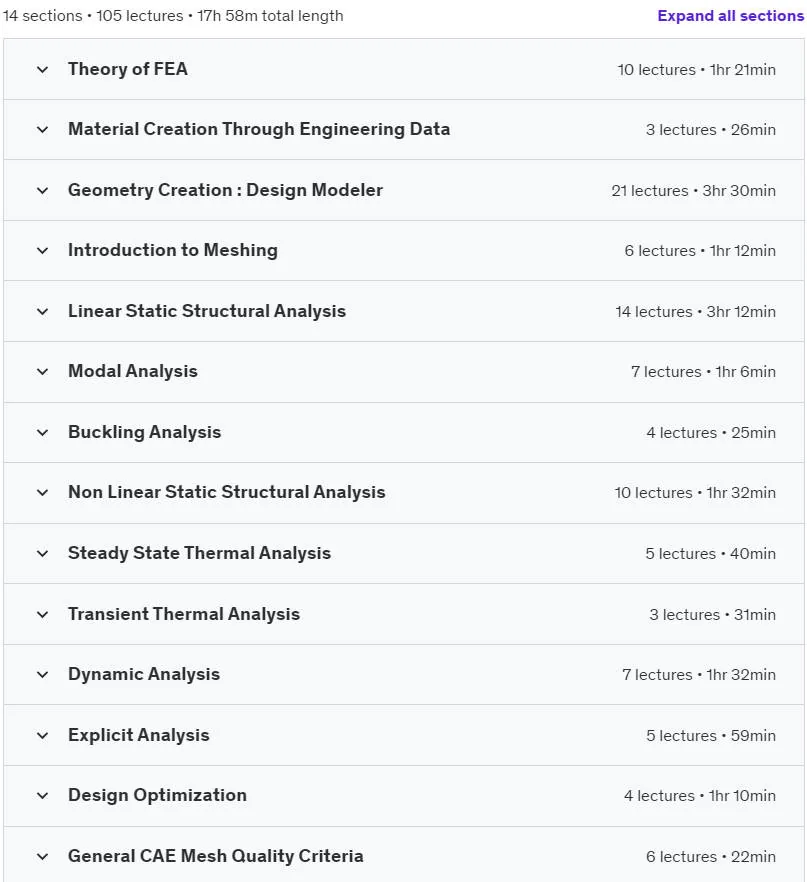Viewport: 807px width, 882px height.
Task: Open the Design Optimization section title
Action: 157,795
